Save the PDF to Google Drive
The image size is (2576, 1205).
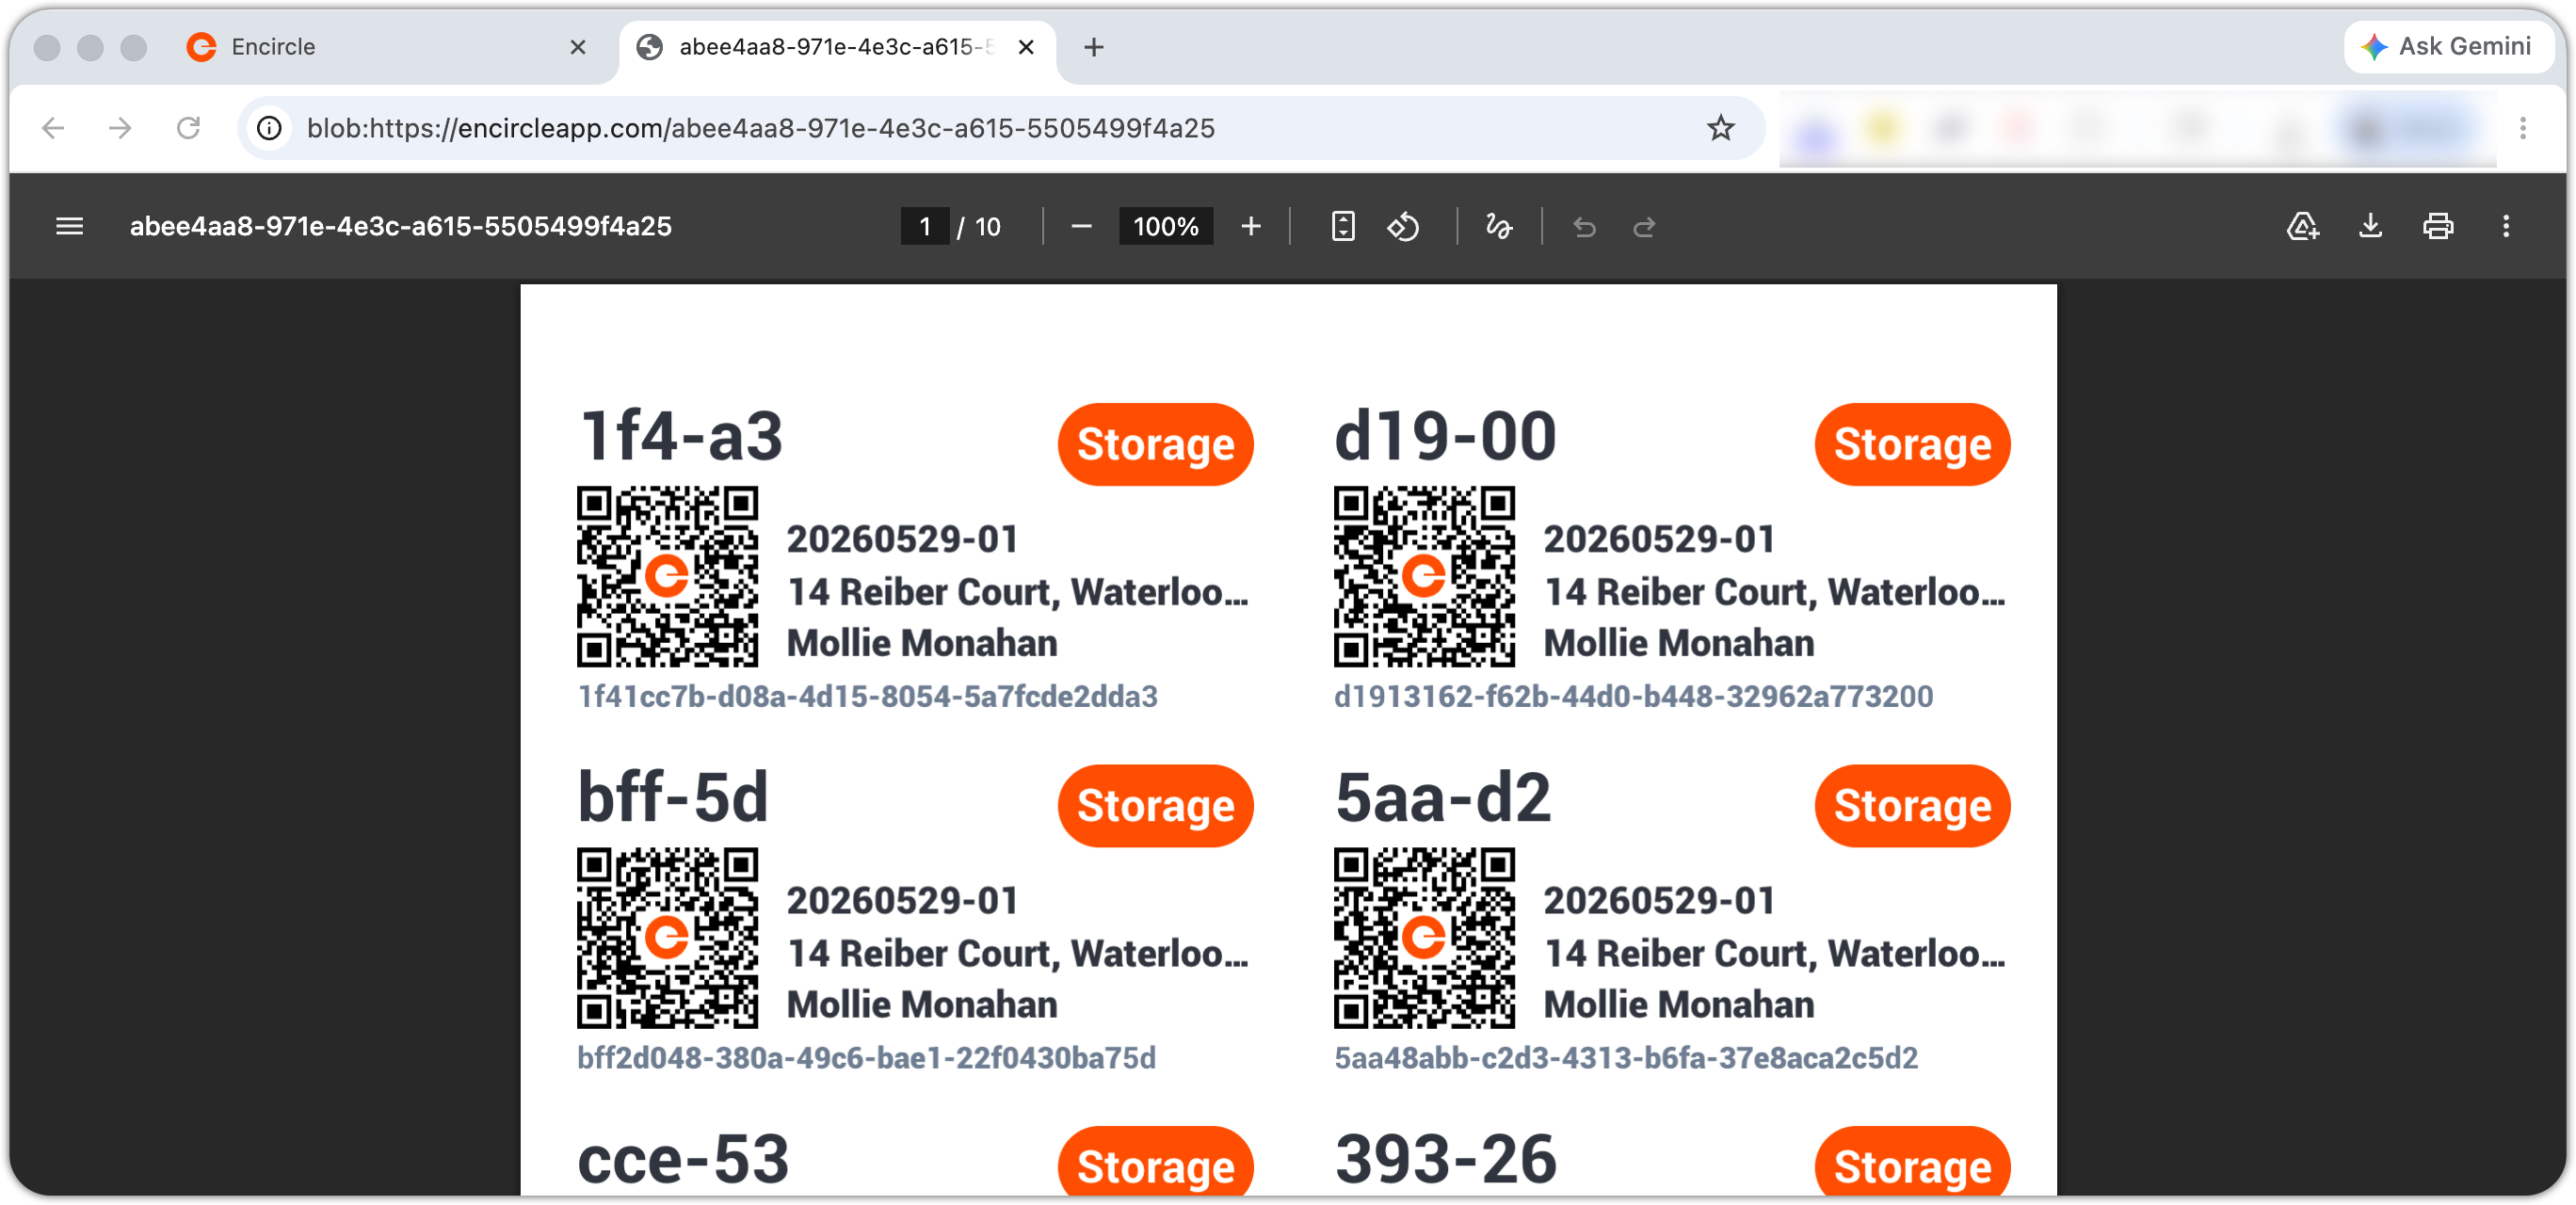pyautogui.click(x=2302, y=226)
